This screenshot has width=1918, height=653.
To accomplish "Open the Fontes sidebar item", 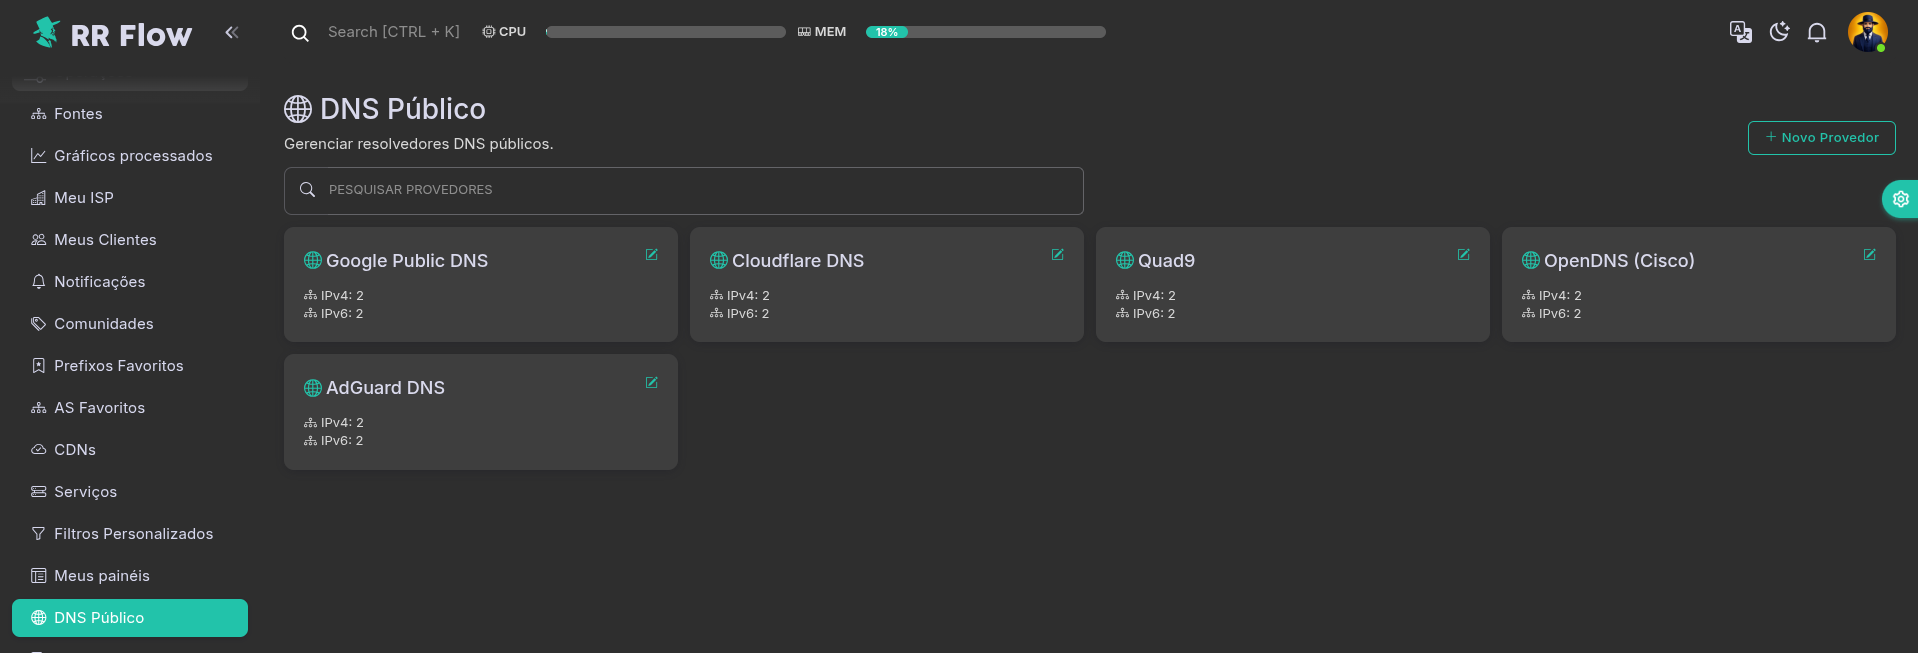I will pos(78,114).
